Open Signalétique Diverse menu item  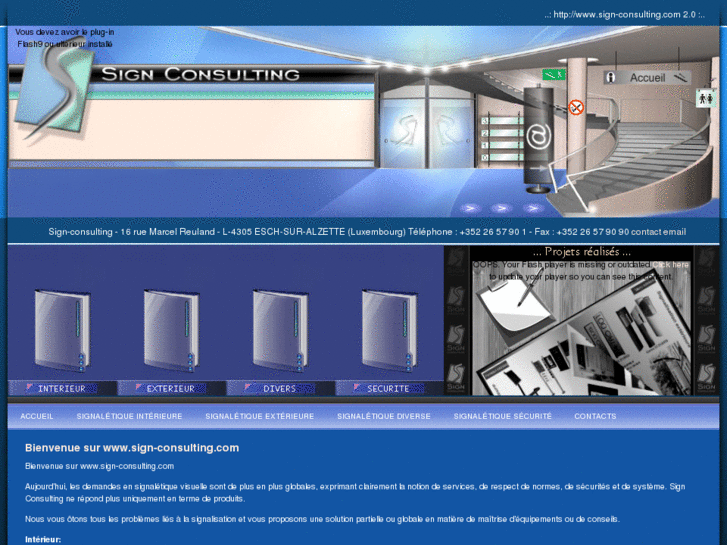coord(384,417)
